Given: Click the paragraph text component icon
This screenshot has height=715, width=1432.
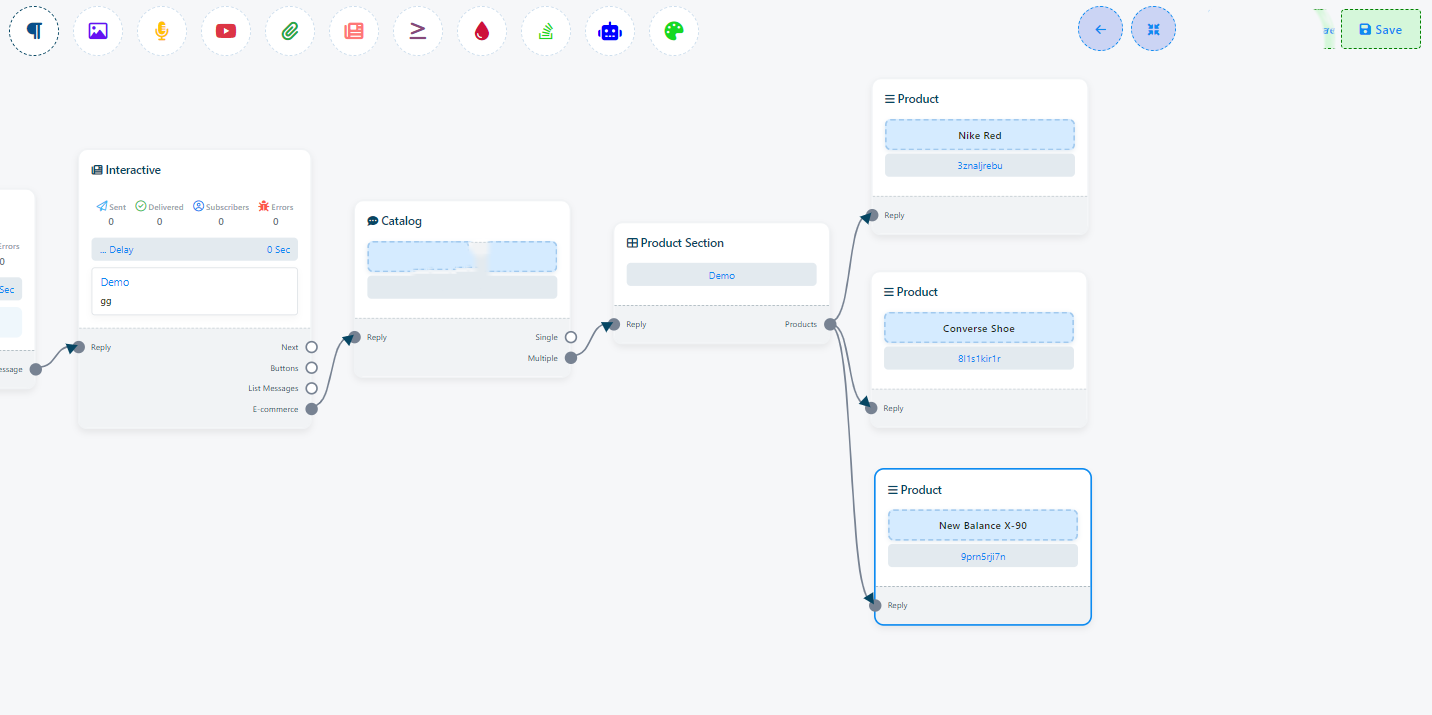Looking at the screenshot, I should coord(34,30).
